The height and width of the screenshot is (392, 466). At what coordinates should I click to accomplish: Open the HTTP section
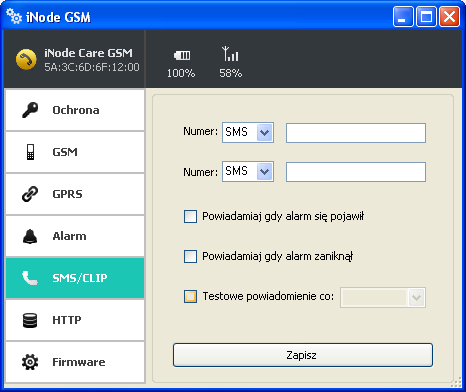coord(75,320)
